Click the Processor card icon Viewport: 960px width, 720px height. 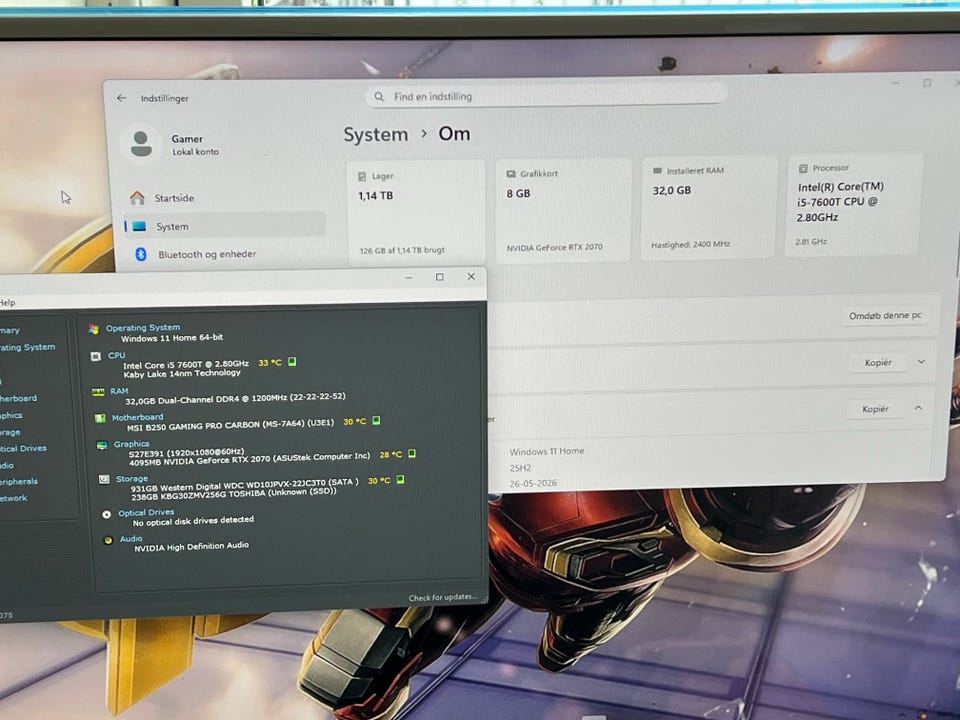pos(803,168)
